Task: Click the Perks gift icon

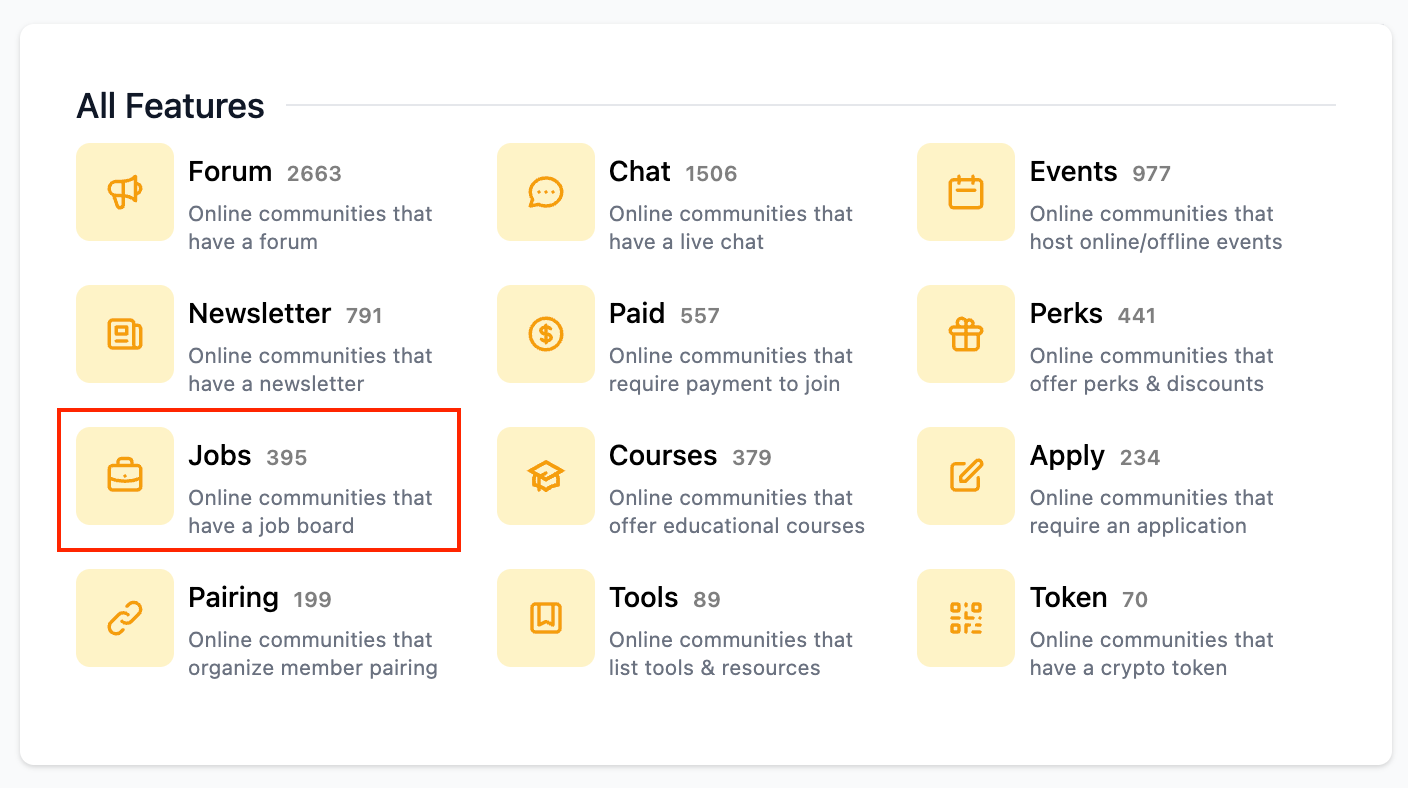Action: coord(965,334)
